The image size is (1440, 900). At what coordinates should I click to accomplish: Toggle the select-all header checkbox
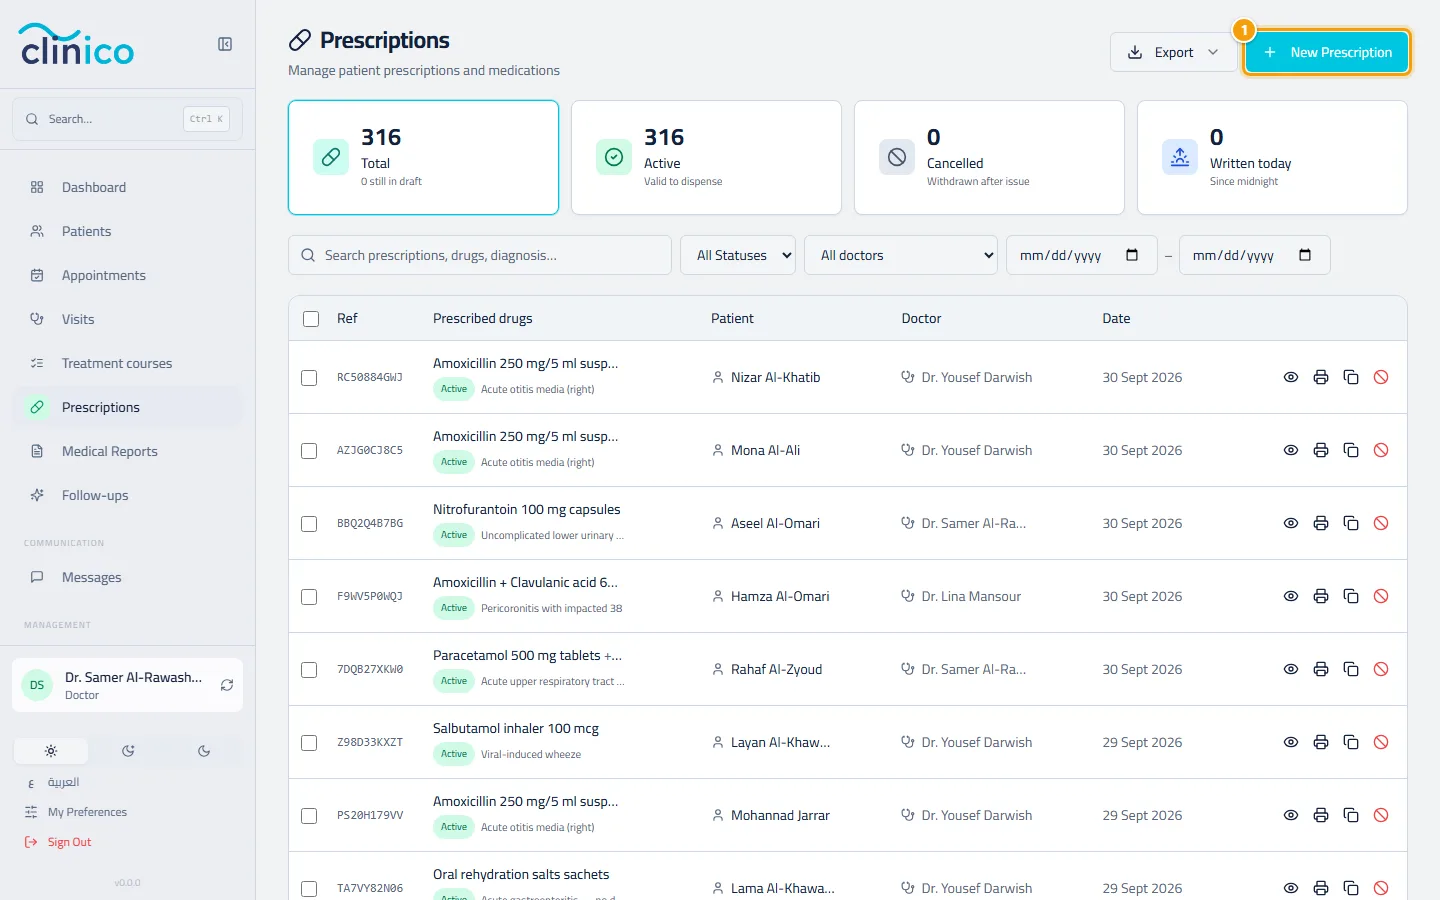pos(311,319)
